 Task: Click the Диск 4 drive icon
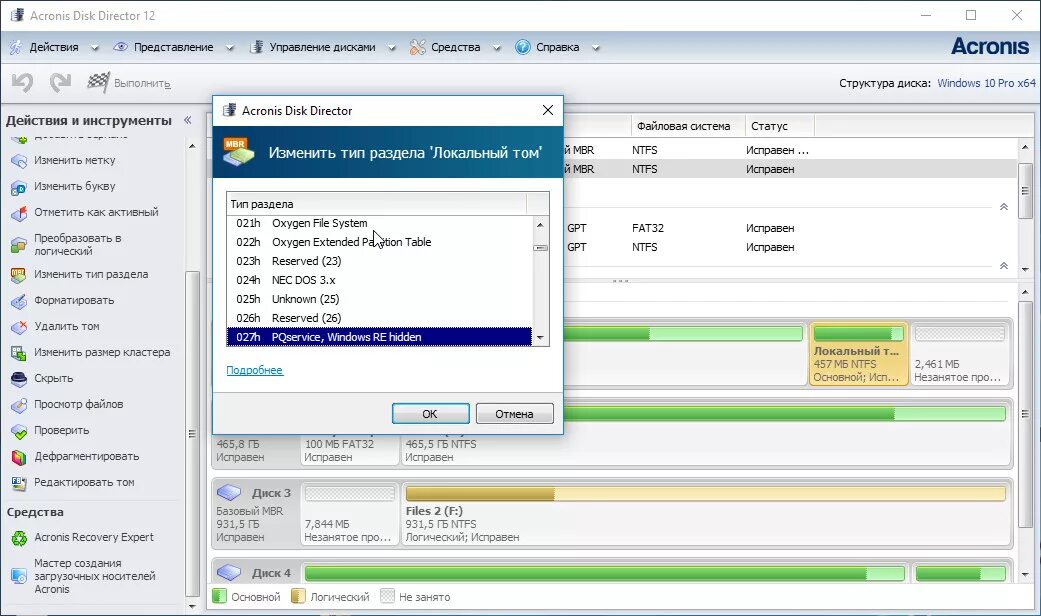coord(229,572)
